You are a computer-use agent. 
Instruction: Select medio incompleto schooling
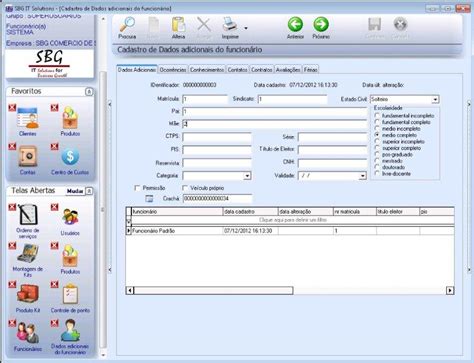click(377, 128)
